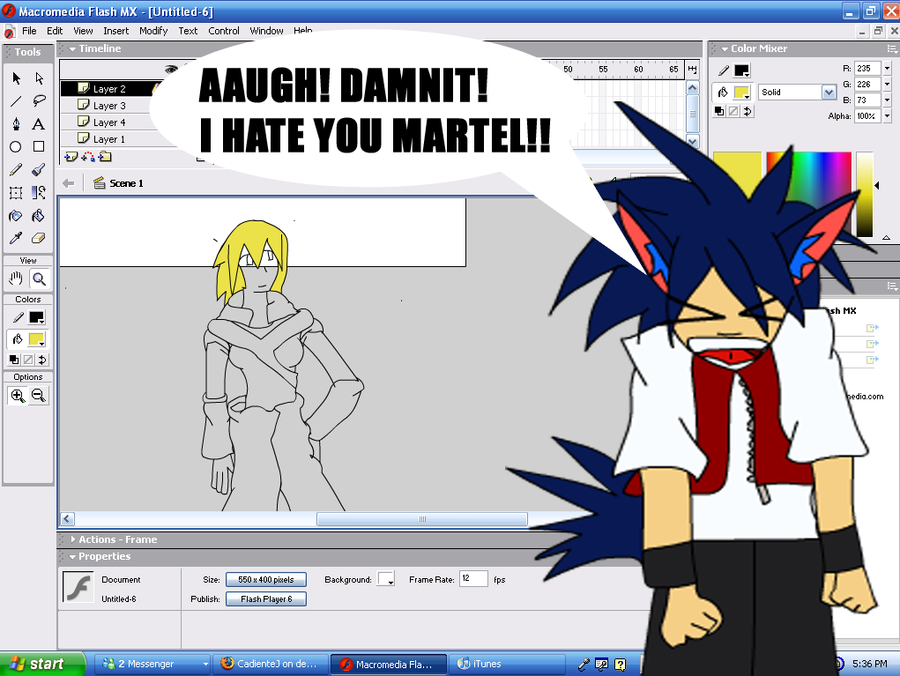Click Black and White in Color Mixer
Image resolution: width=900 pixels, height=676 pixels.
[x=719, y=111]
